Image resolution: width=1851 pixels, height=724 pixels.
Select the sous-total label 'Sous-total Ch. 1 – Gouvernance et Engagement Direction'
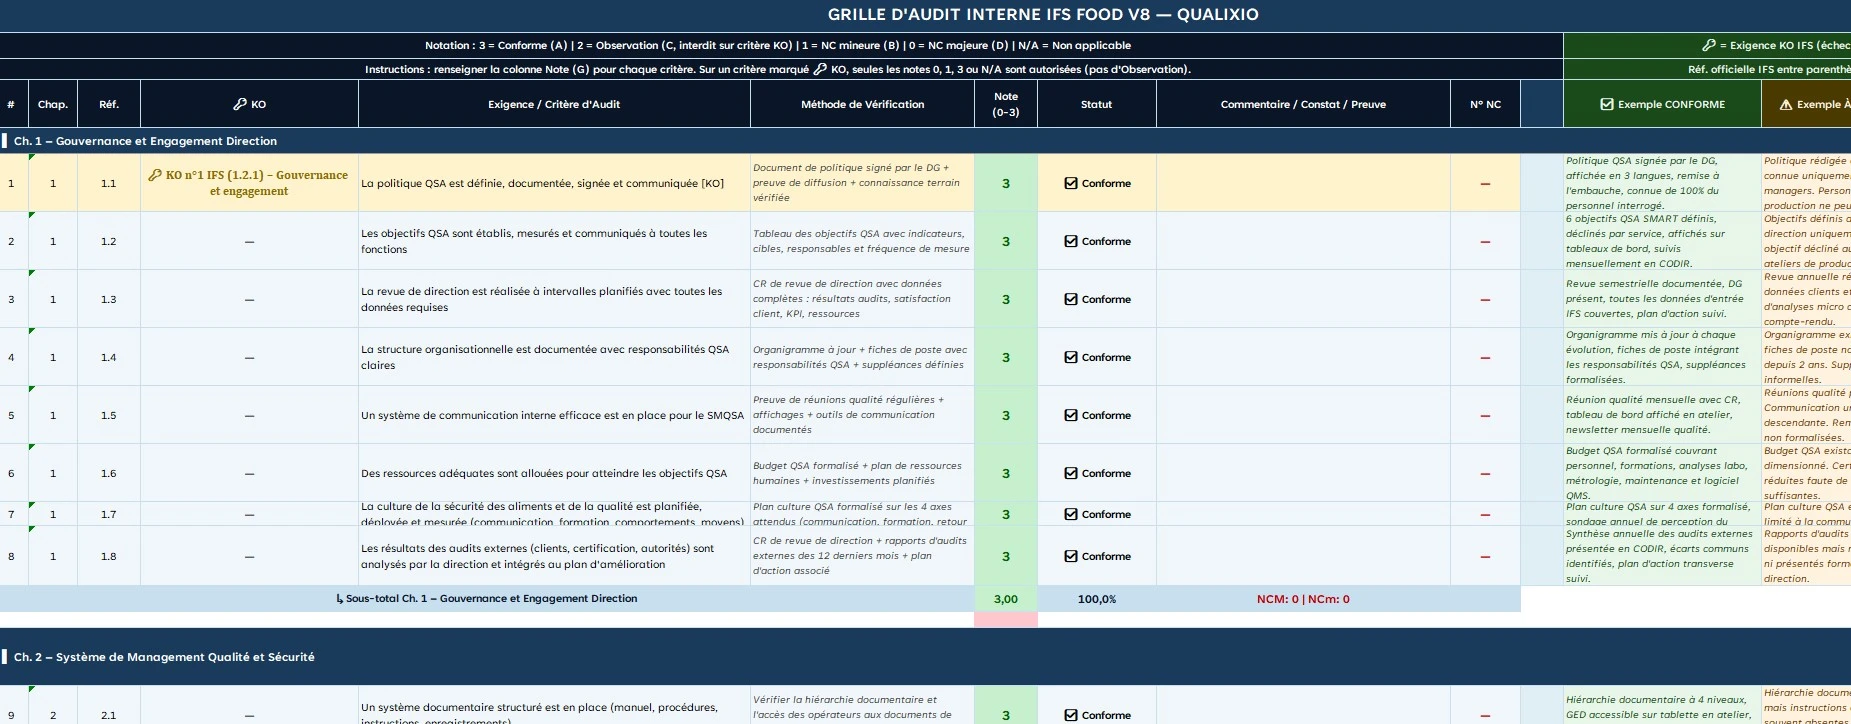click(x=487, y=598)
